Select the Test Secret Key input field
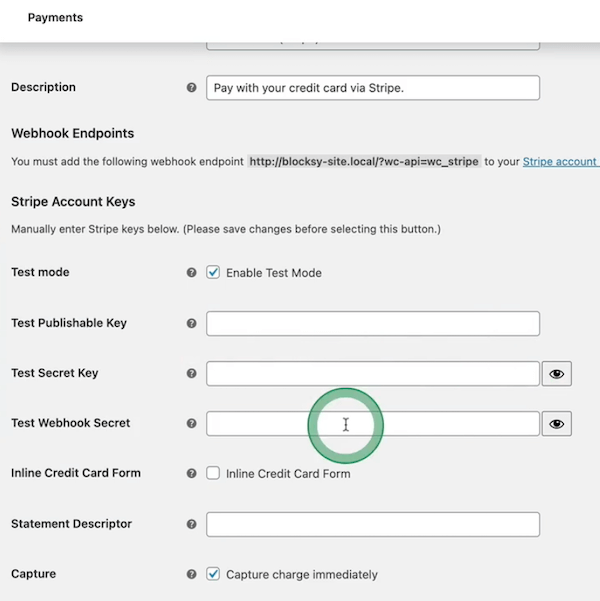 (x=372, y=374)
